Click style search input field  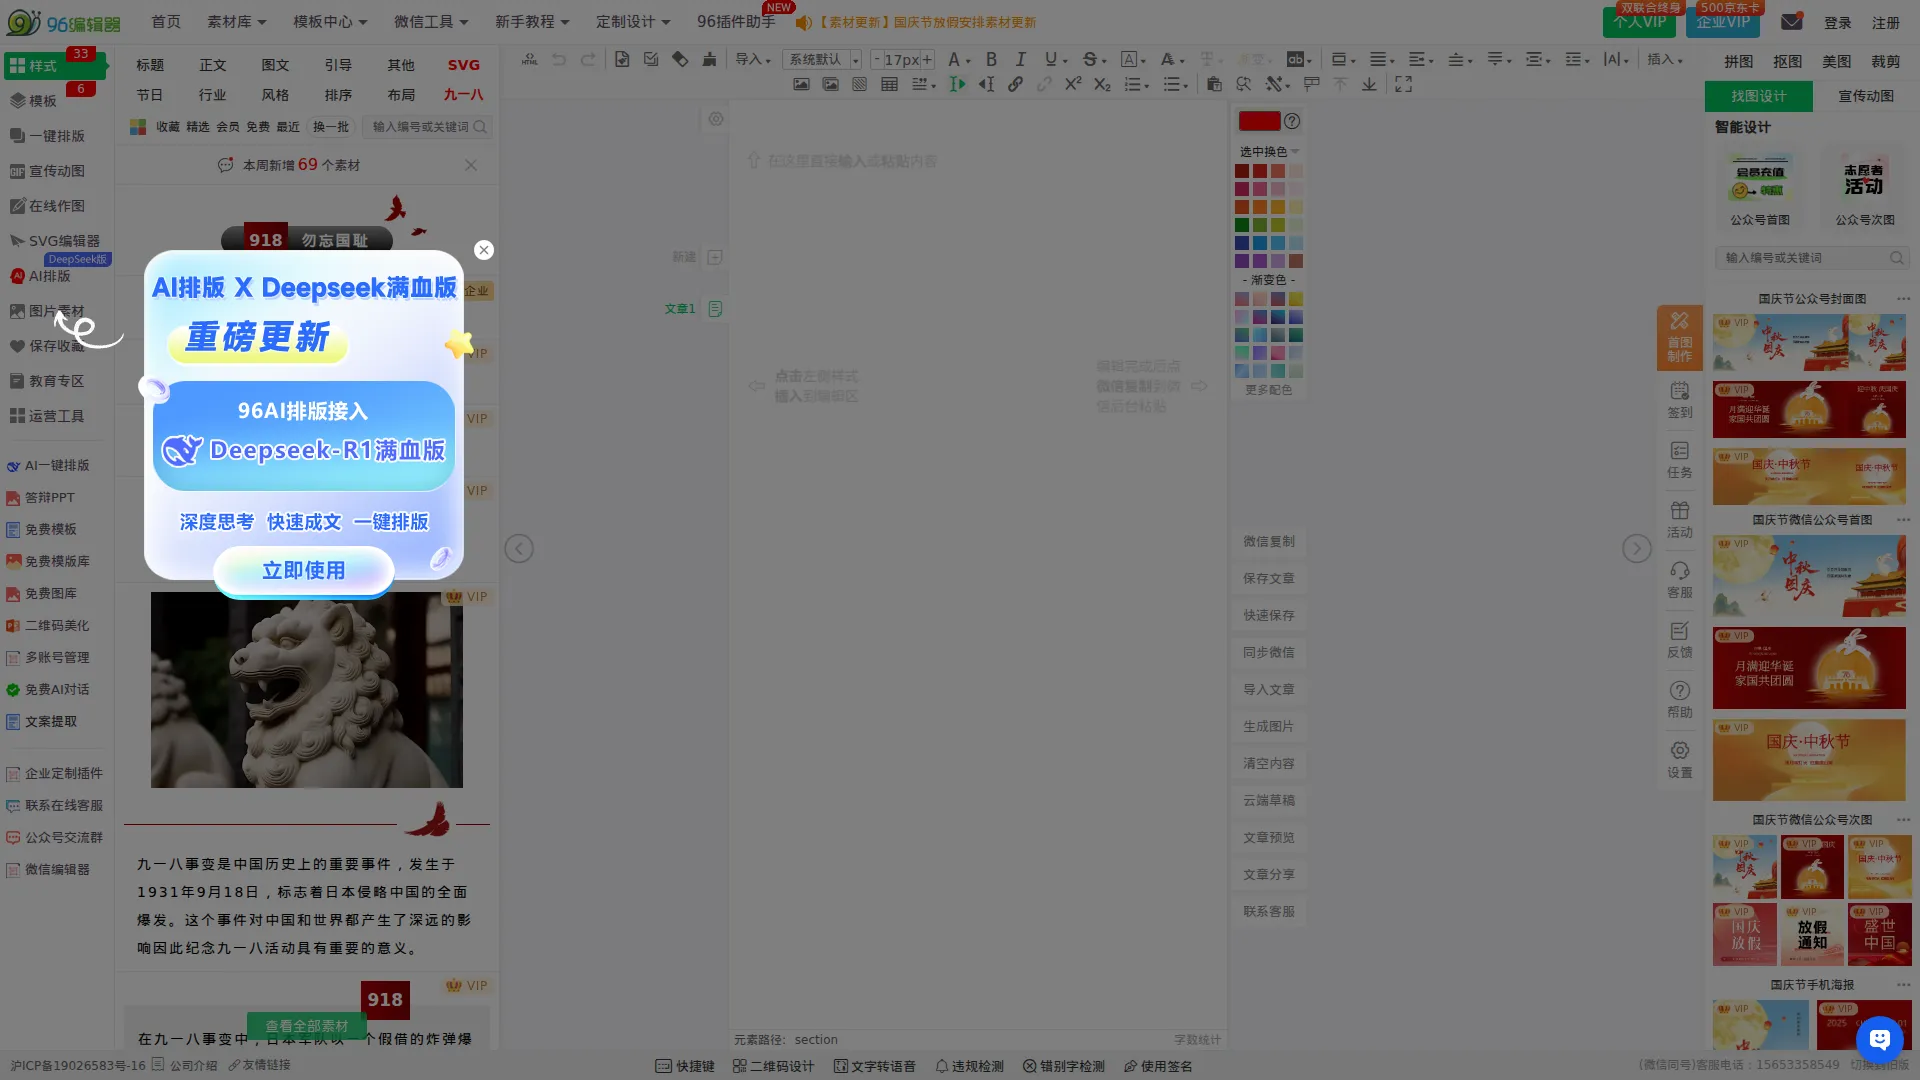coord(428,127)
